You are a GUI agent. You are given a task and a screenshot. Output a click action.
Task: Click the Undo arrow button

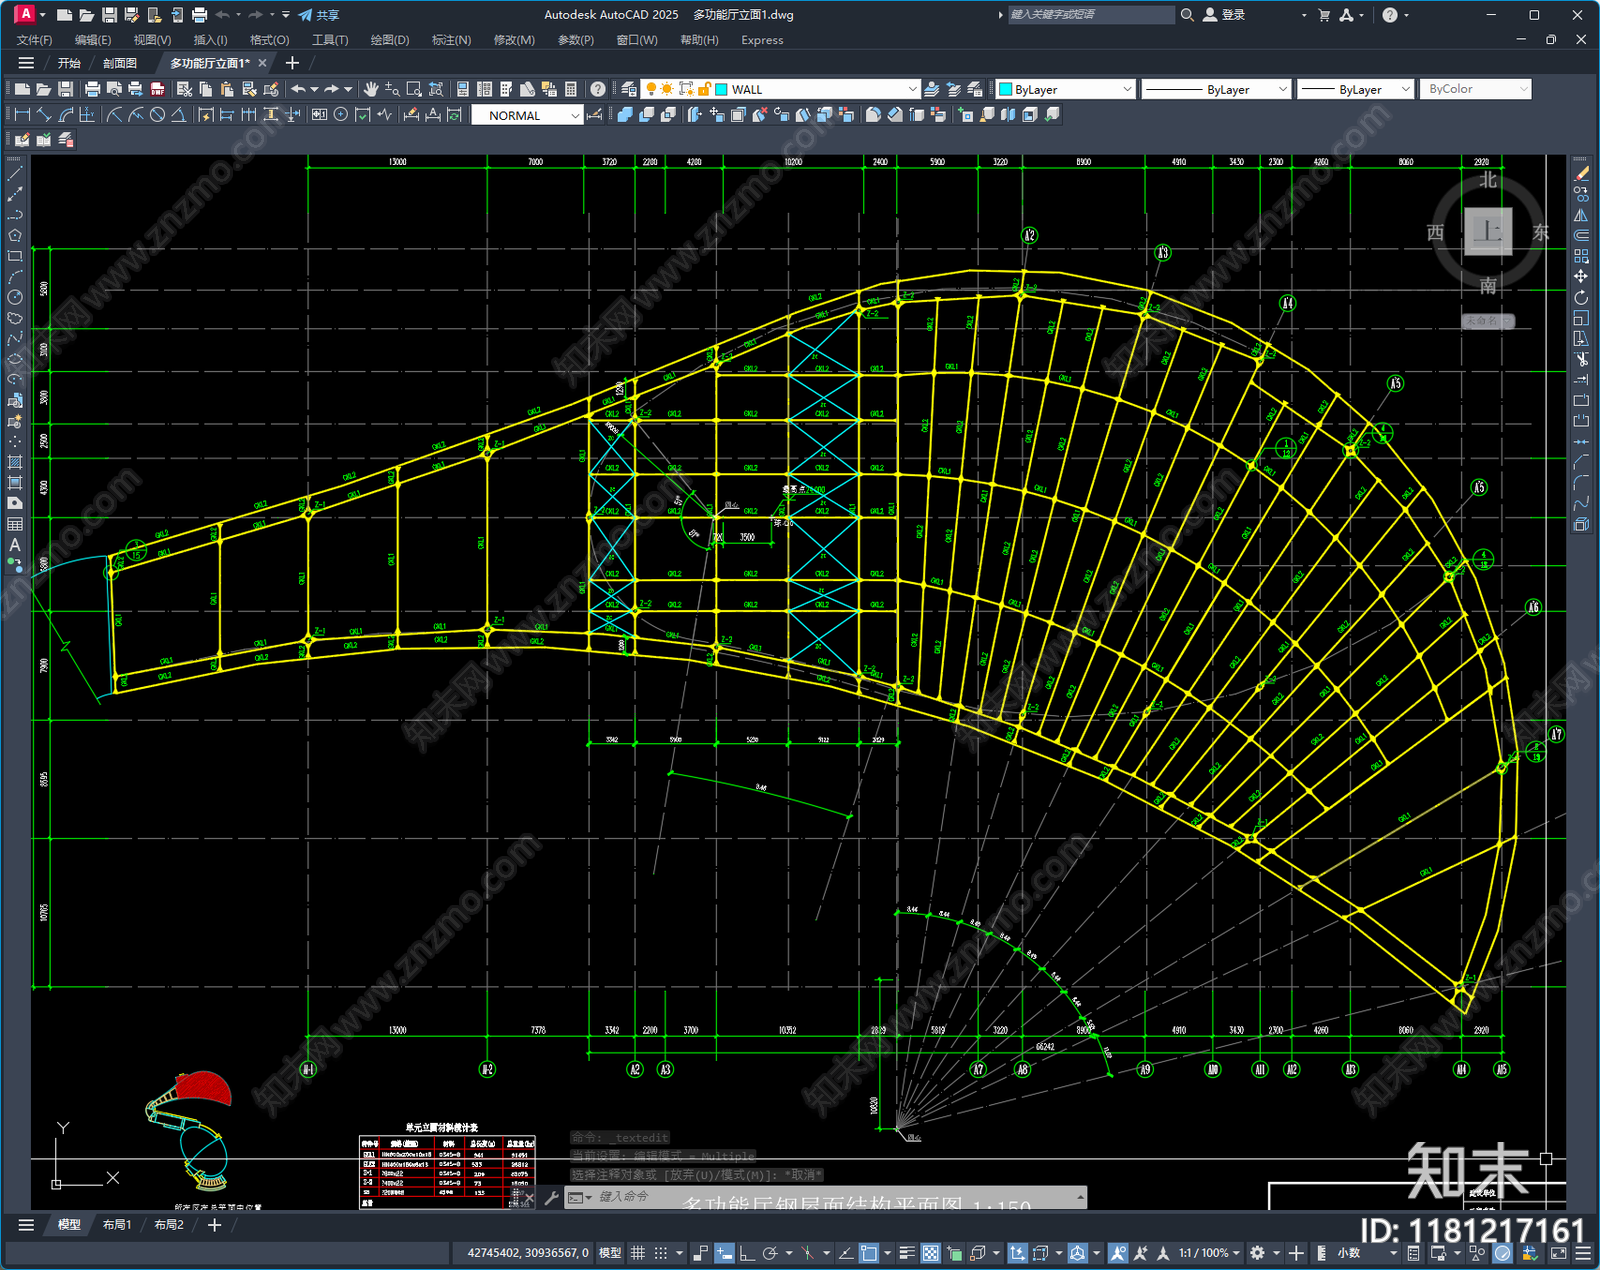pos(298,89)
